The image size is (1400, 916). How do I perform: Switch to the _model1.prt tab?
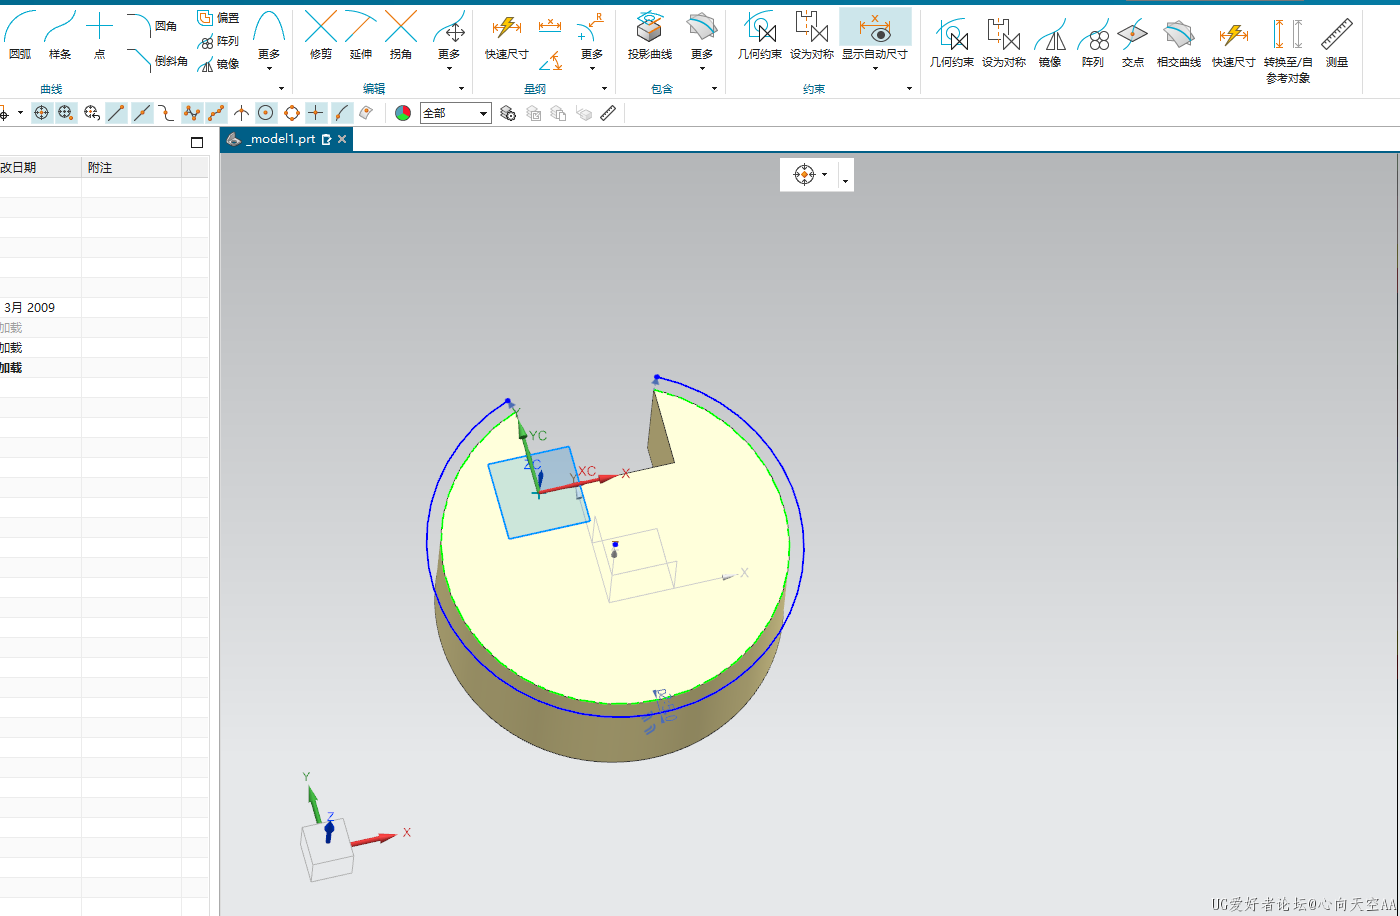(280, 139)
